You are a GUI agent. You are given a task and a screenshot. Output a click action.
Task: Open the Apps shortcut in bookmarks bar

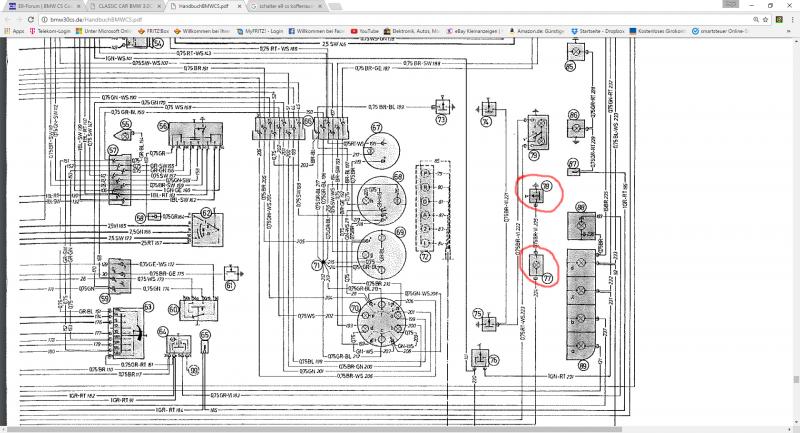[x=14, y=31]
